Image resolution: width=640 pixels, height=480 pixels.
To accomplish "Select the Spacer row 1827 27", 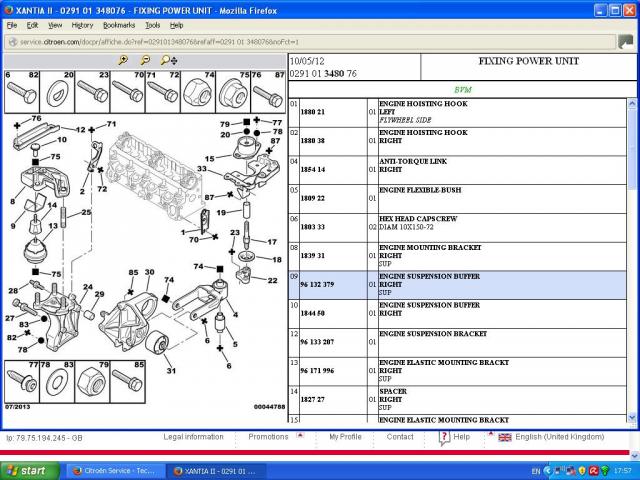I will (x=458, y=400).
